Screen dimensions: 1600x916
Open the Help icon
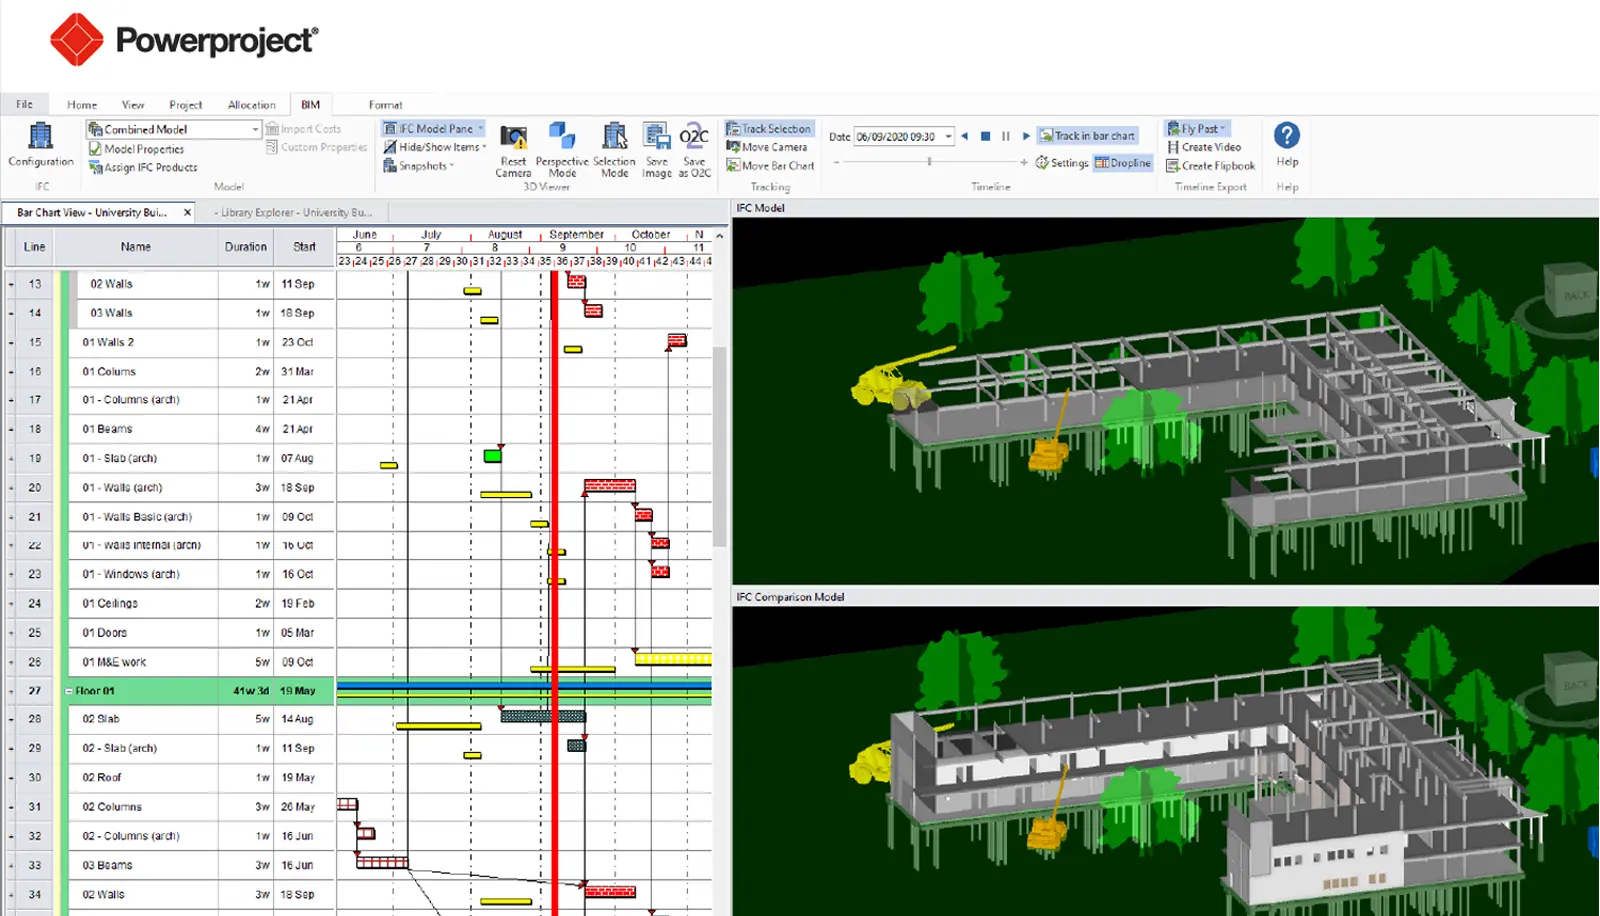point(1286,138)
